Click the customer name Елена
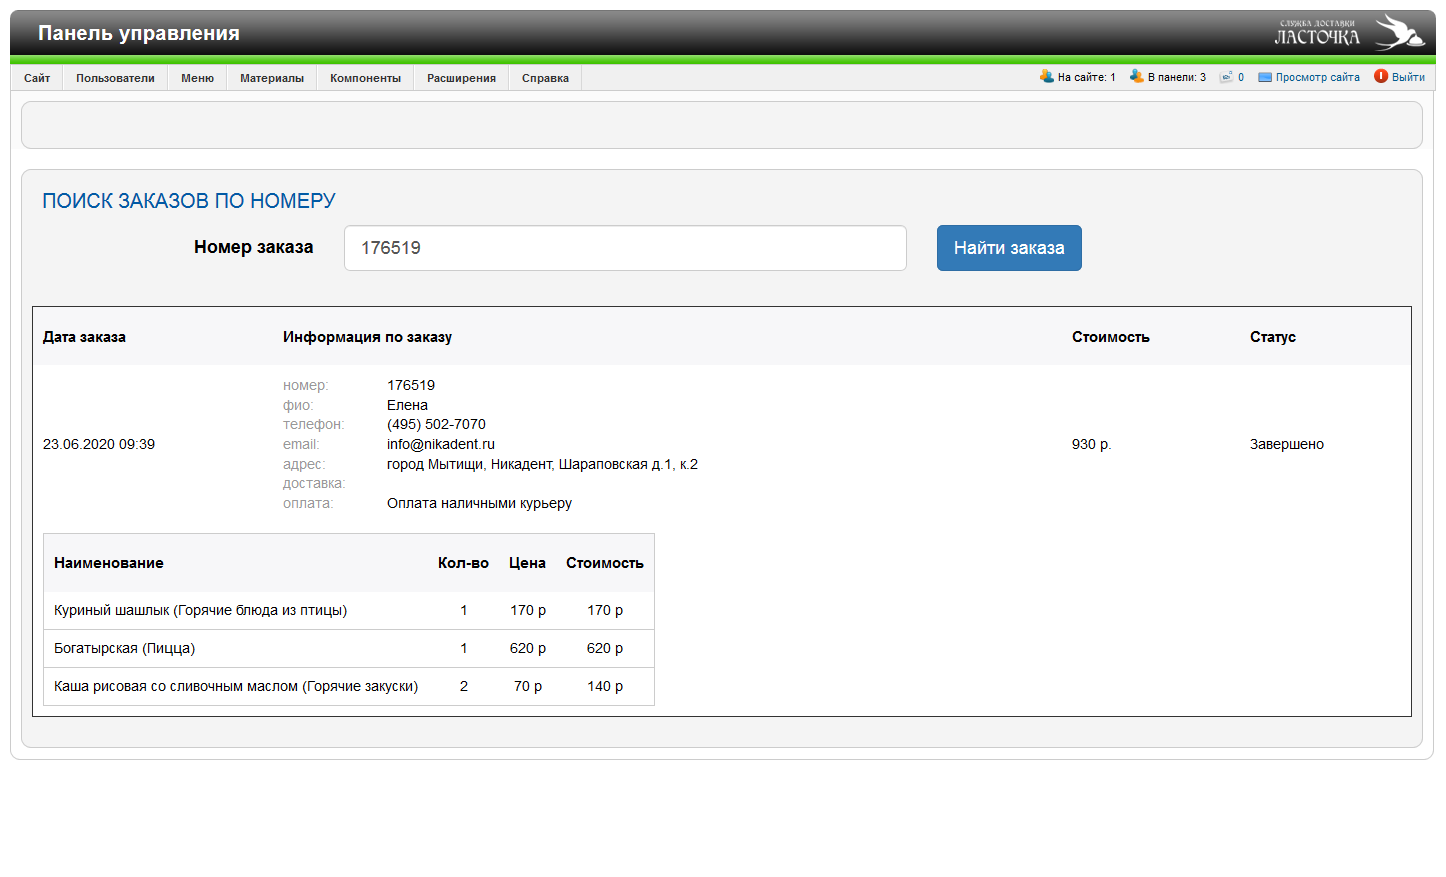Image resolution: width=1446 pixels, height=877 pixels. (x=407, y=405)
